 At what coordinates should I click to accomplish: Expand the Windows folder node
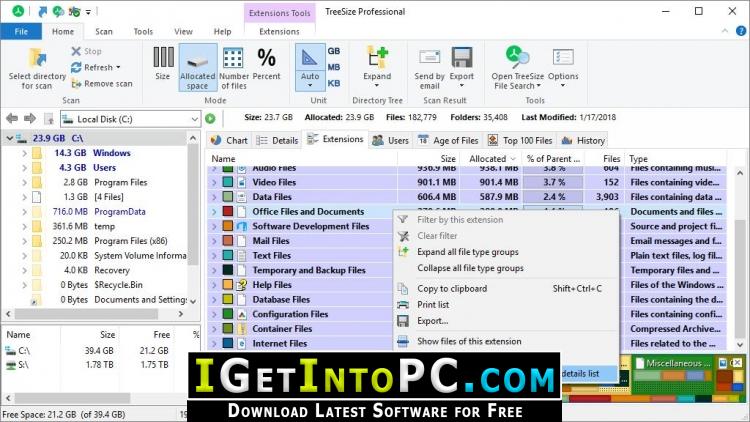click(x=24, y=153)
